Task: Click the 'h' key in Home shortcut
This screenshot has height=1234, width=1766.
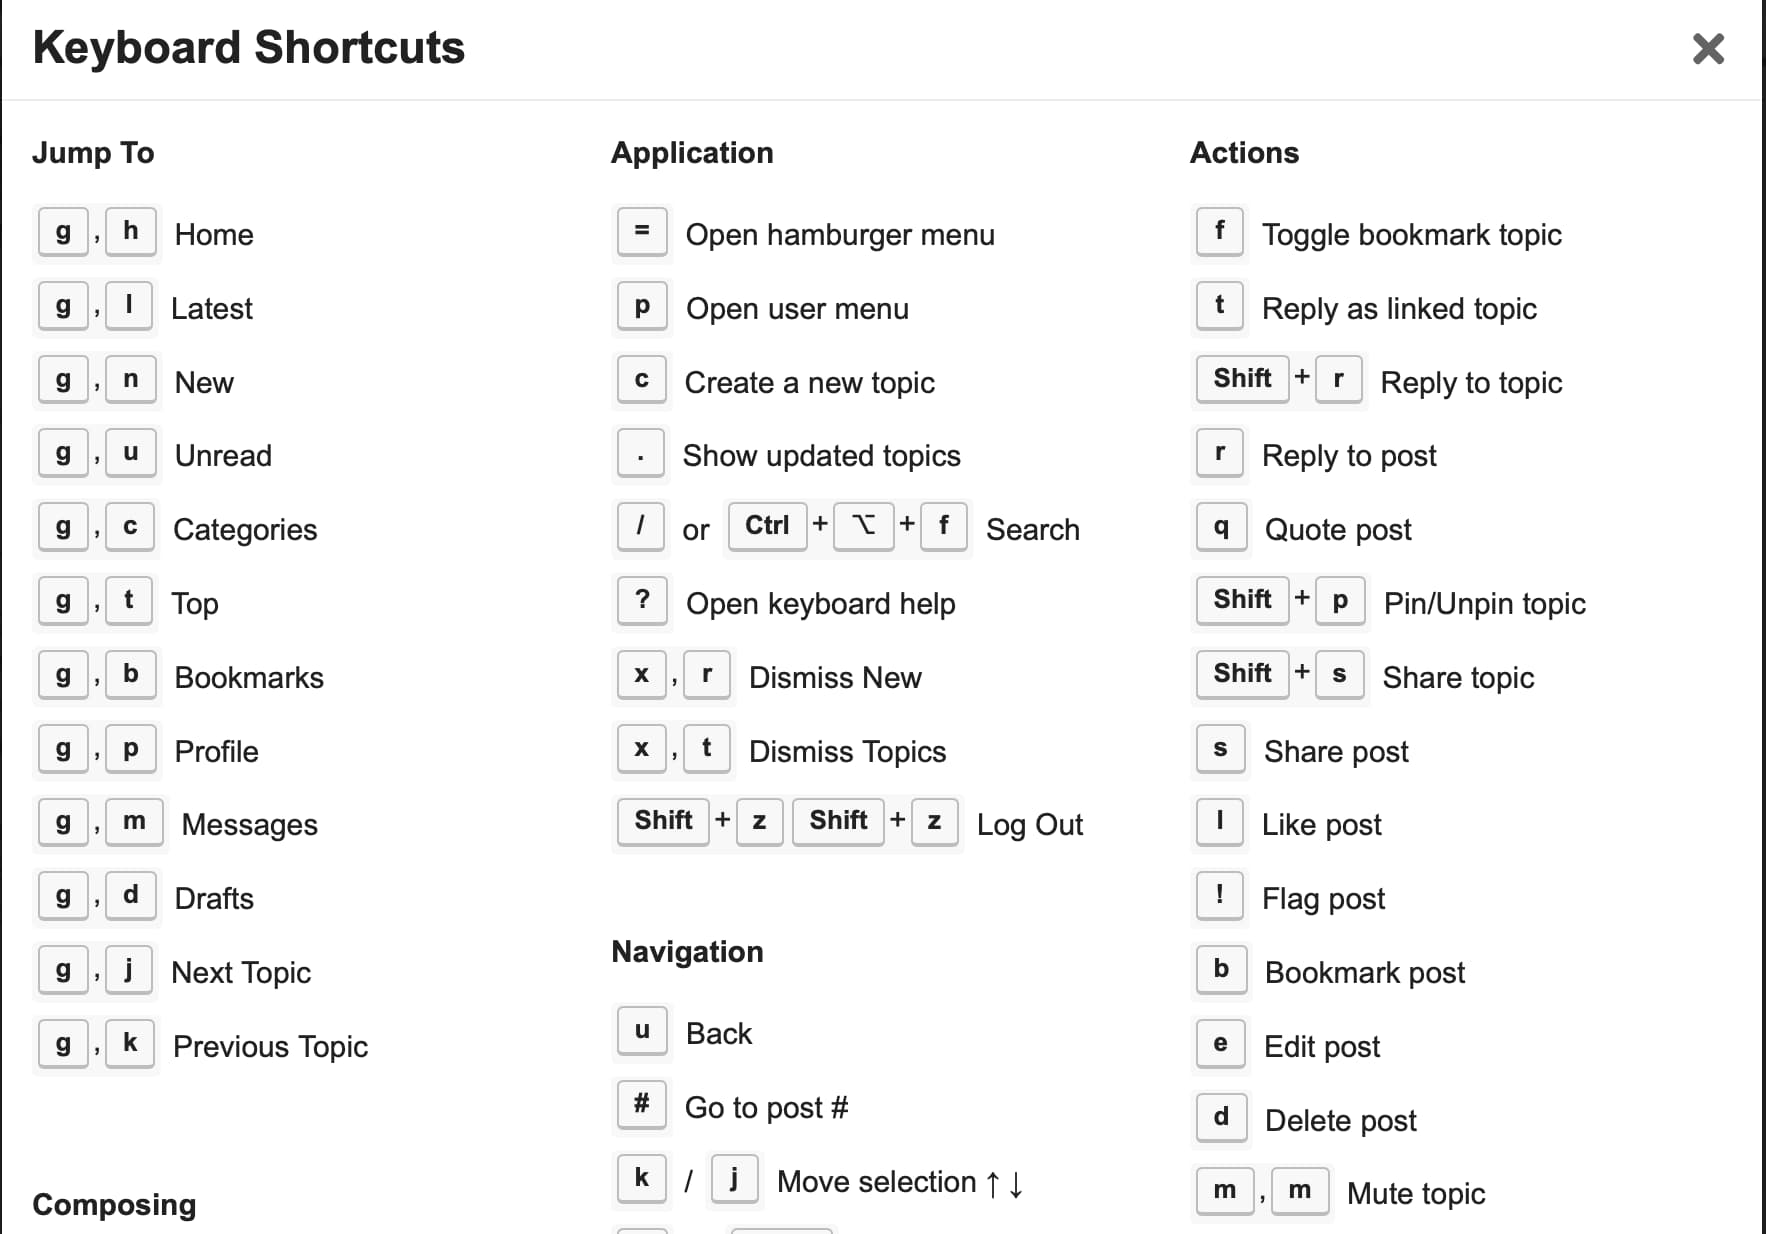Action: tap(130, 232)
